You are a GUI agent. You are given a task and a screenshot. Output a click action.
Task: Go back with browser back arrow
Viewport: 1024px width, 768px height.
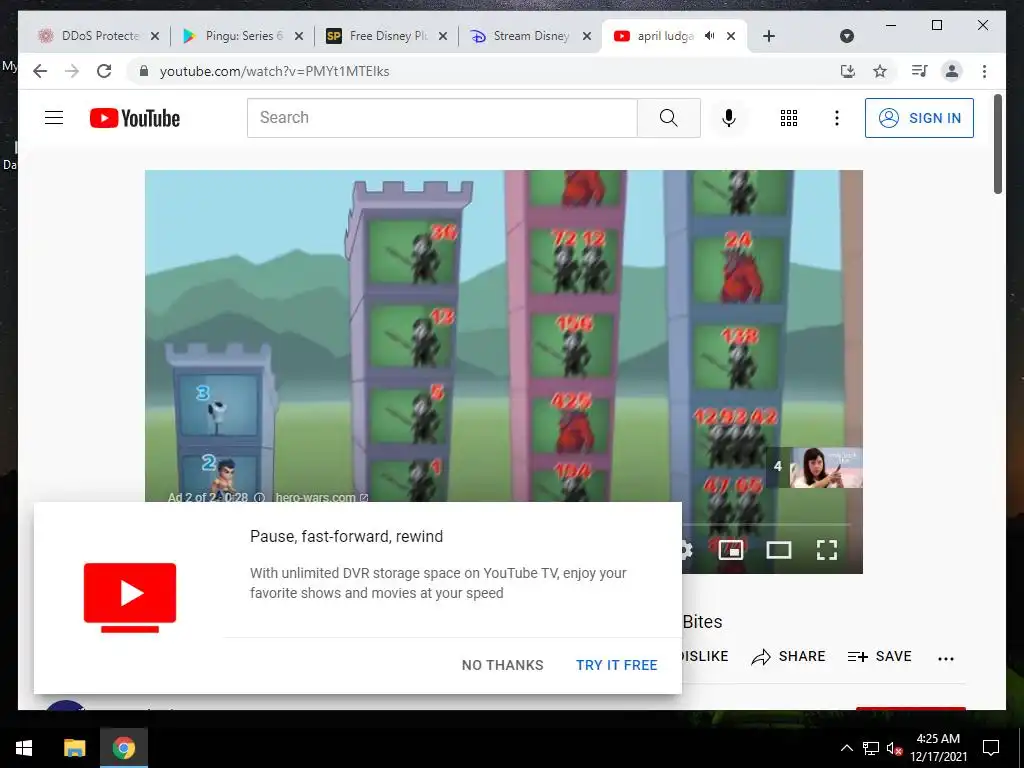click(x=40, y=71)
